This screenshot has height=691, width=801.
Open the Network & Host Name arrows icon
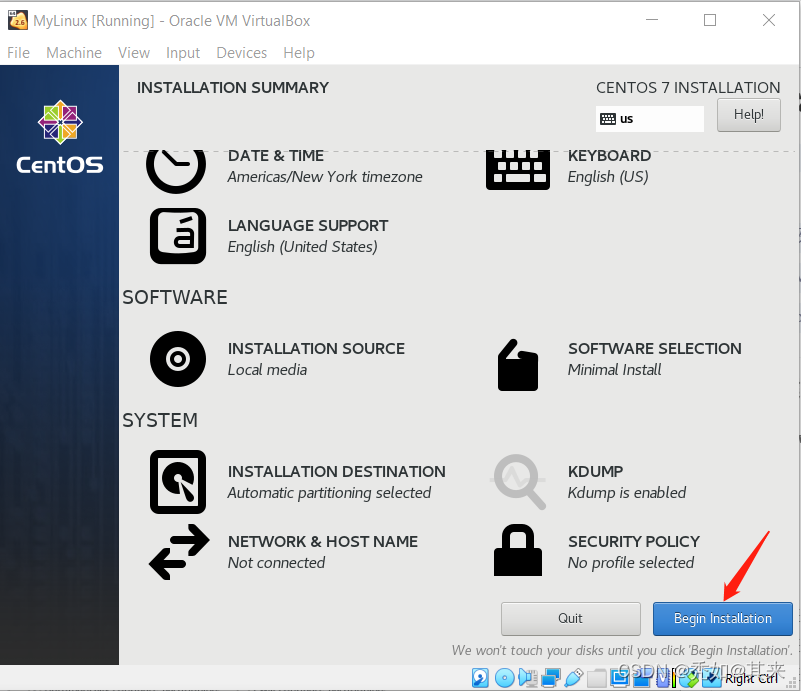coord(179,552)
